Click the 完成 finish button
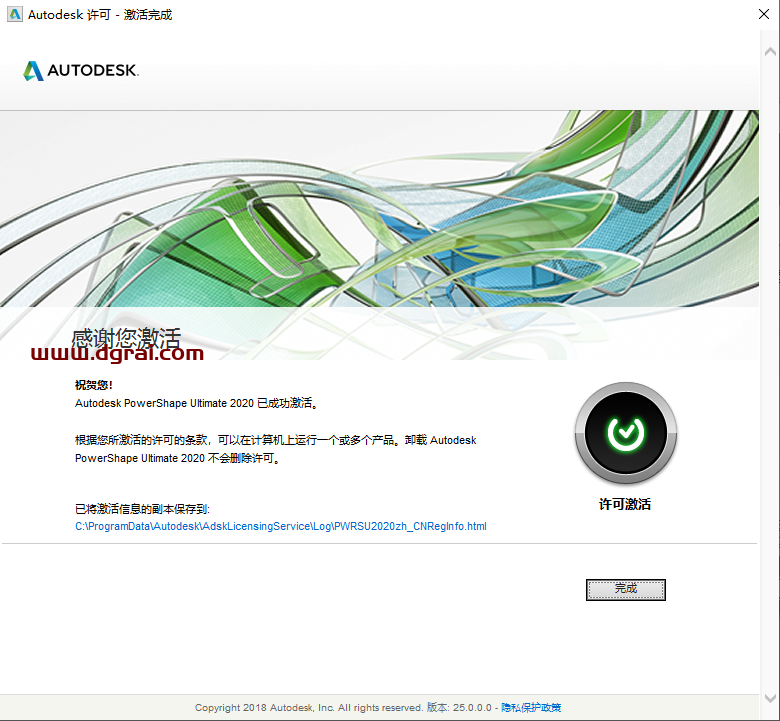Screen dimensions: 780x721 pyautogui.click(x=625, y=590)
